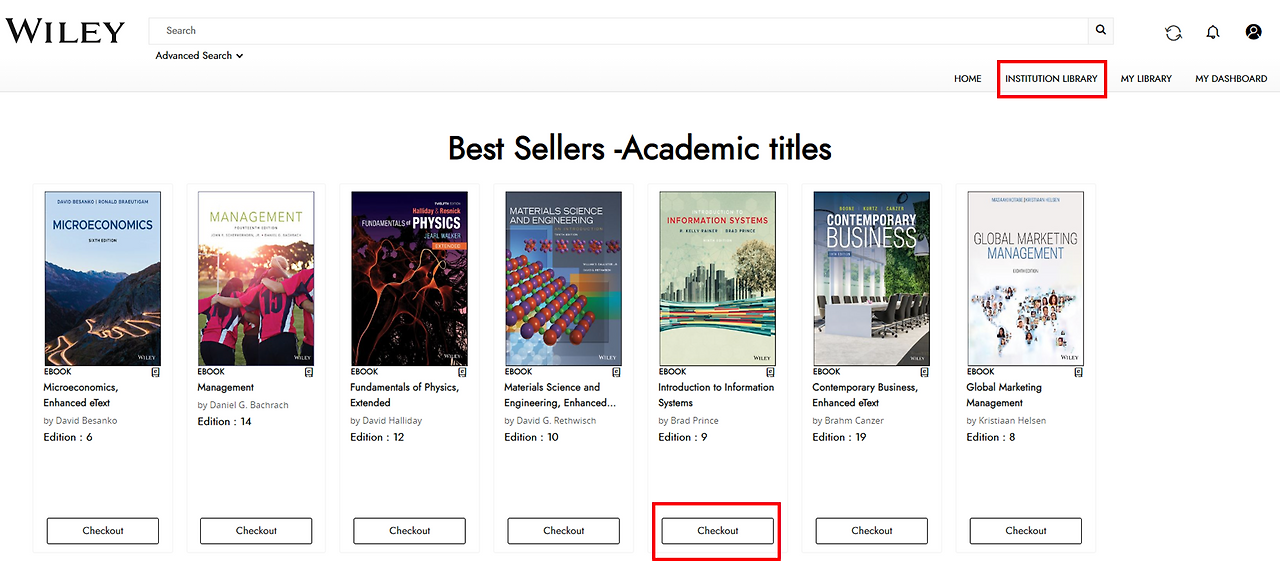Expand the Advanced Search dropdown
Viewport: 1280px width, 561px height.
pyautogui.click(x=199, y=56)
